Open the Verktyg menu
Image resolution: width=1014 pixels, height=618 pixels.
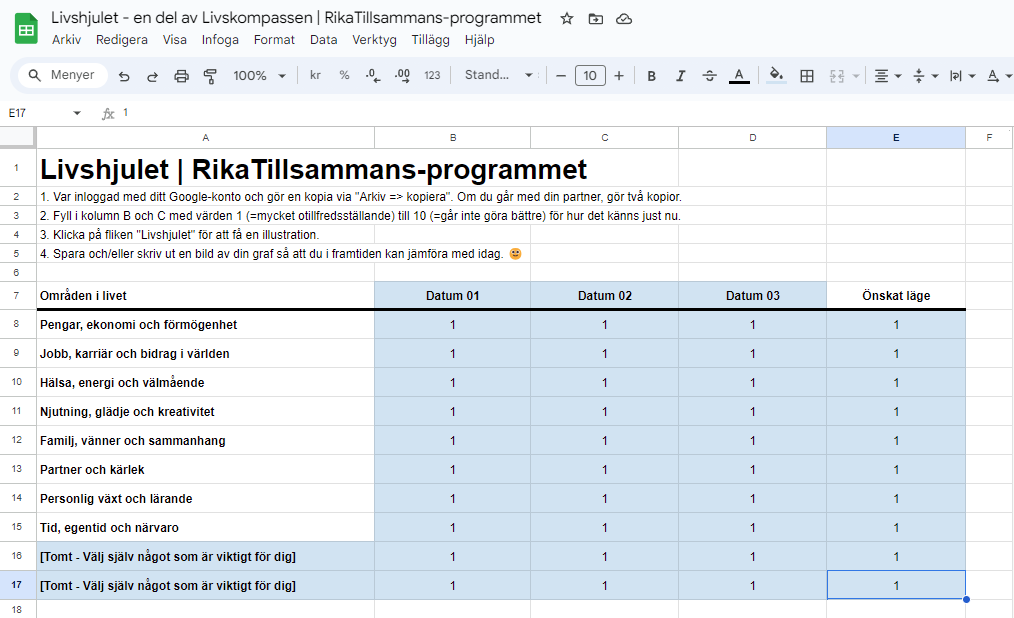click(374, 39)
